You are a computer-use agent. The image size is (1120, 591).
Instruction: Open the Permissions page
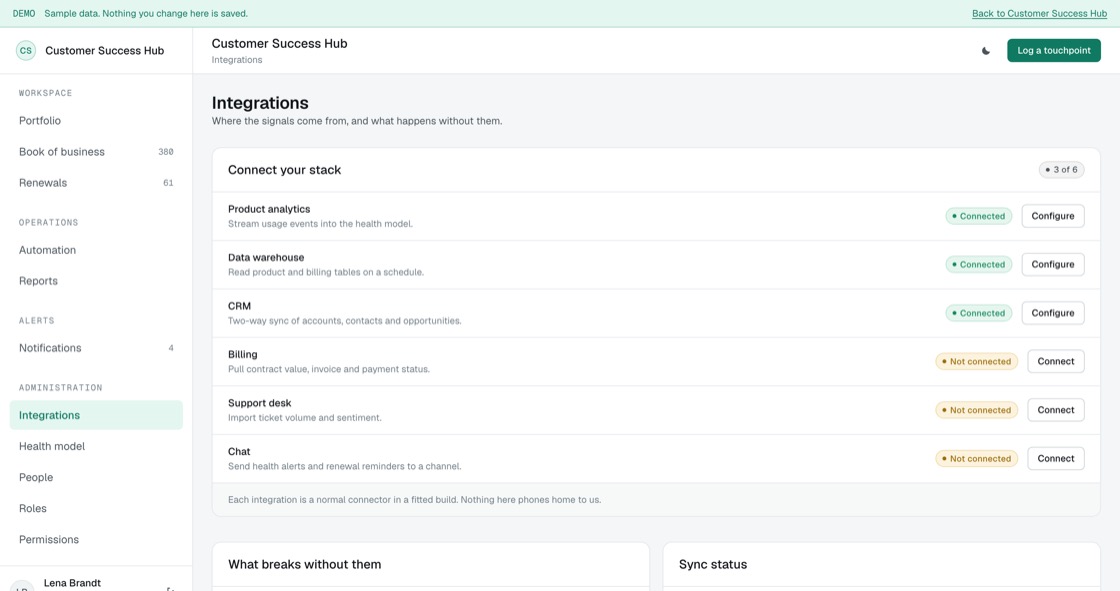coord(96,540)
